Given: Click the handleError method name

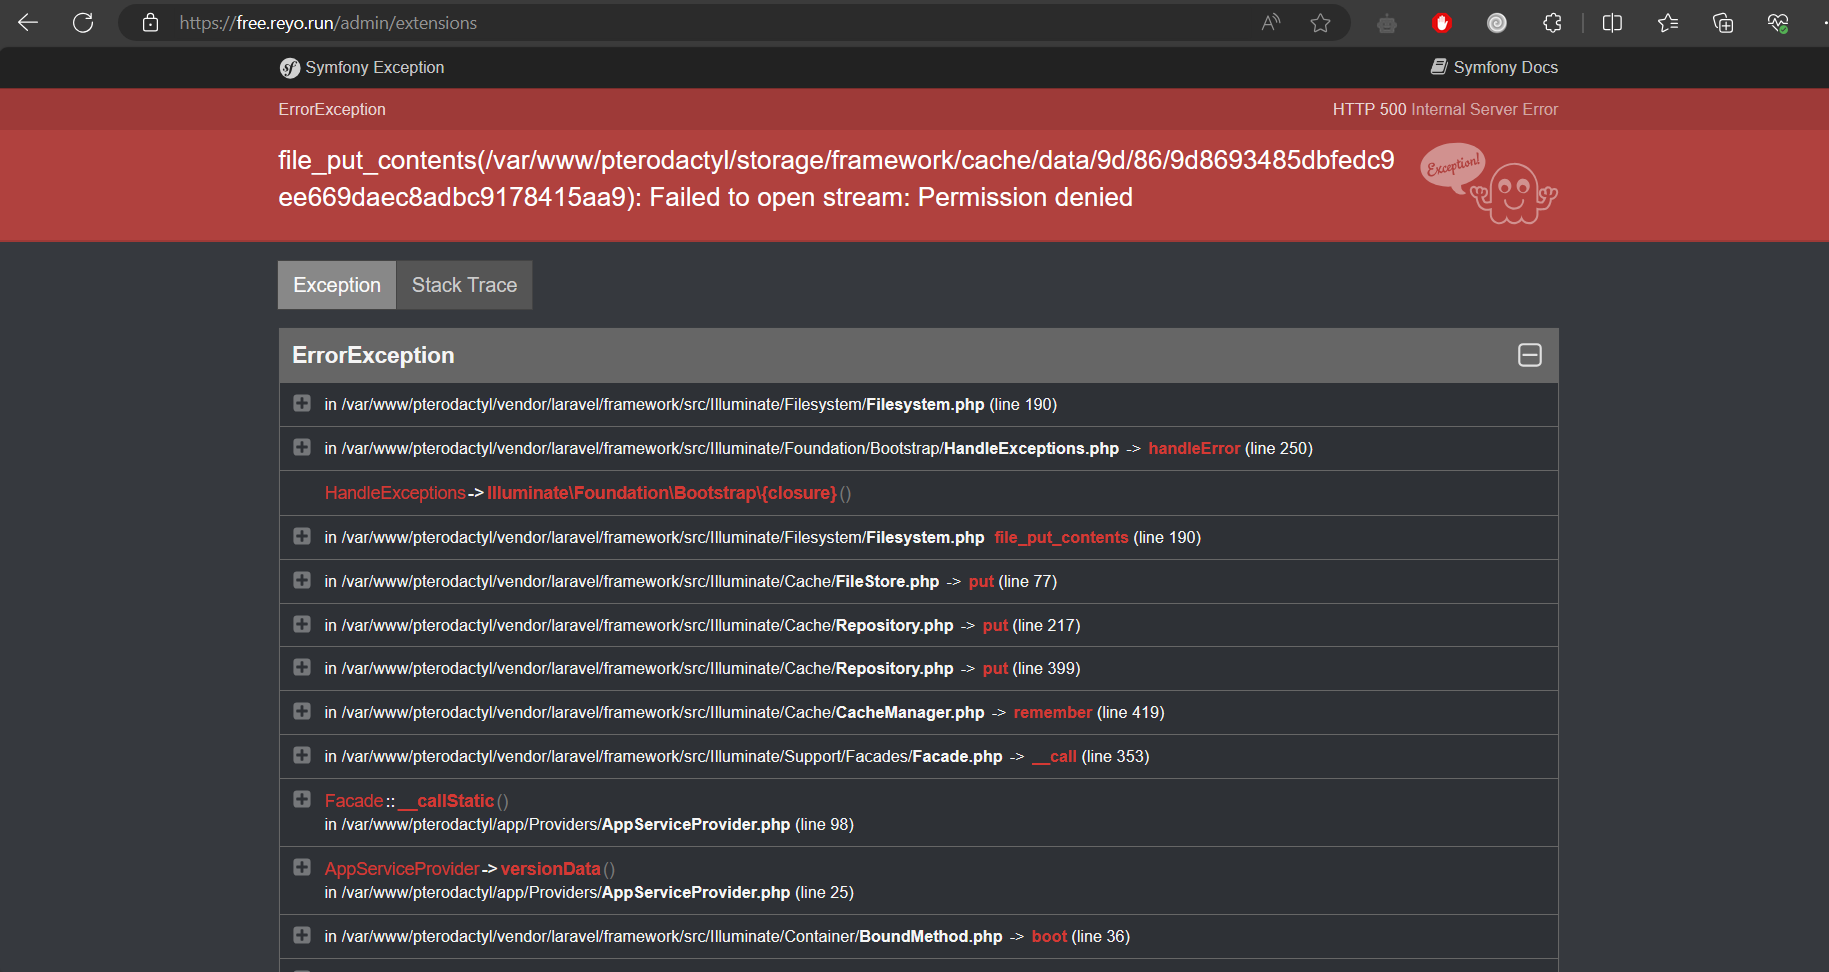Looking at the screenshot, I should click(1194, 448).
